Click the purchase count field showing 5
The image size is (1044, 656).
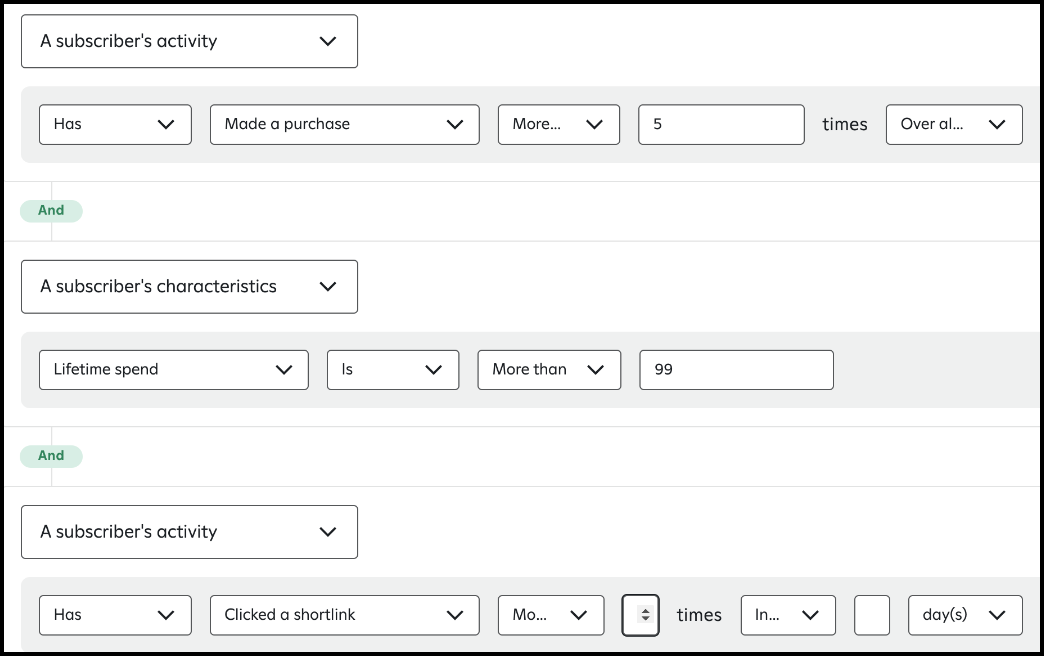pos(721,125)
